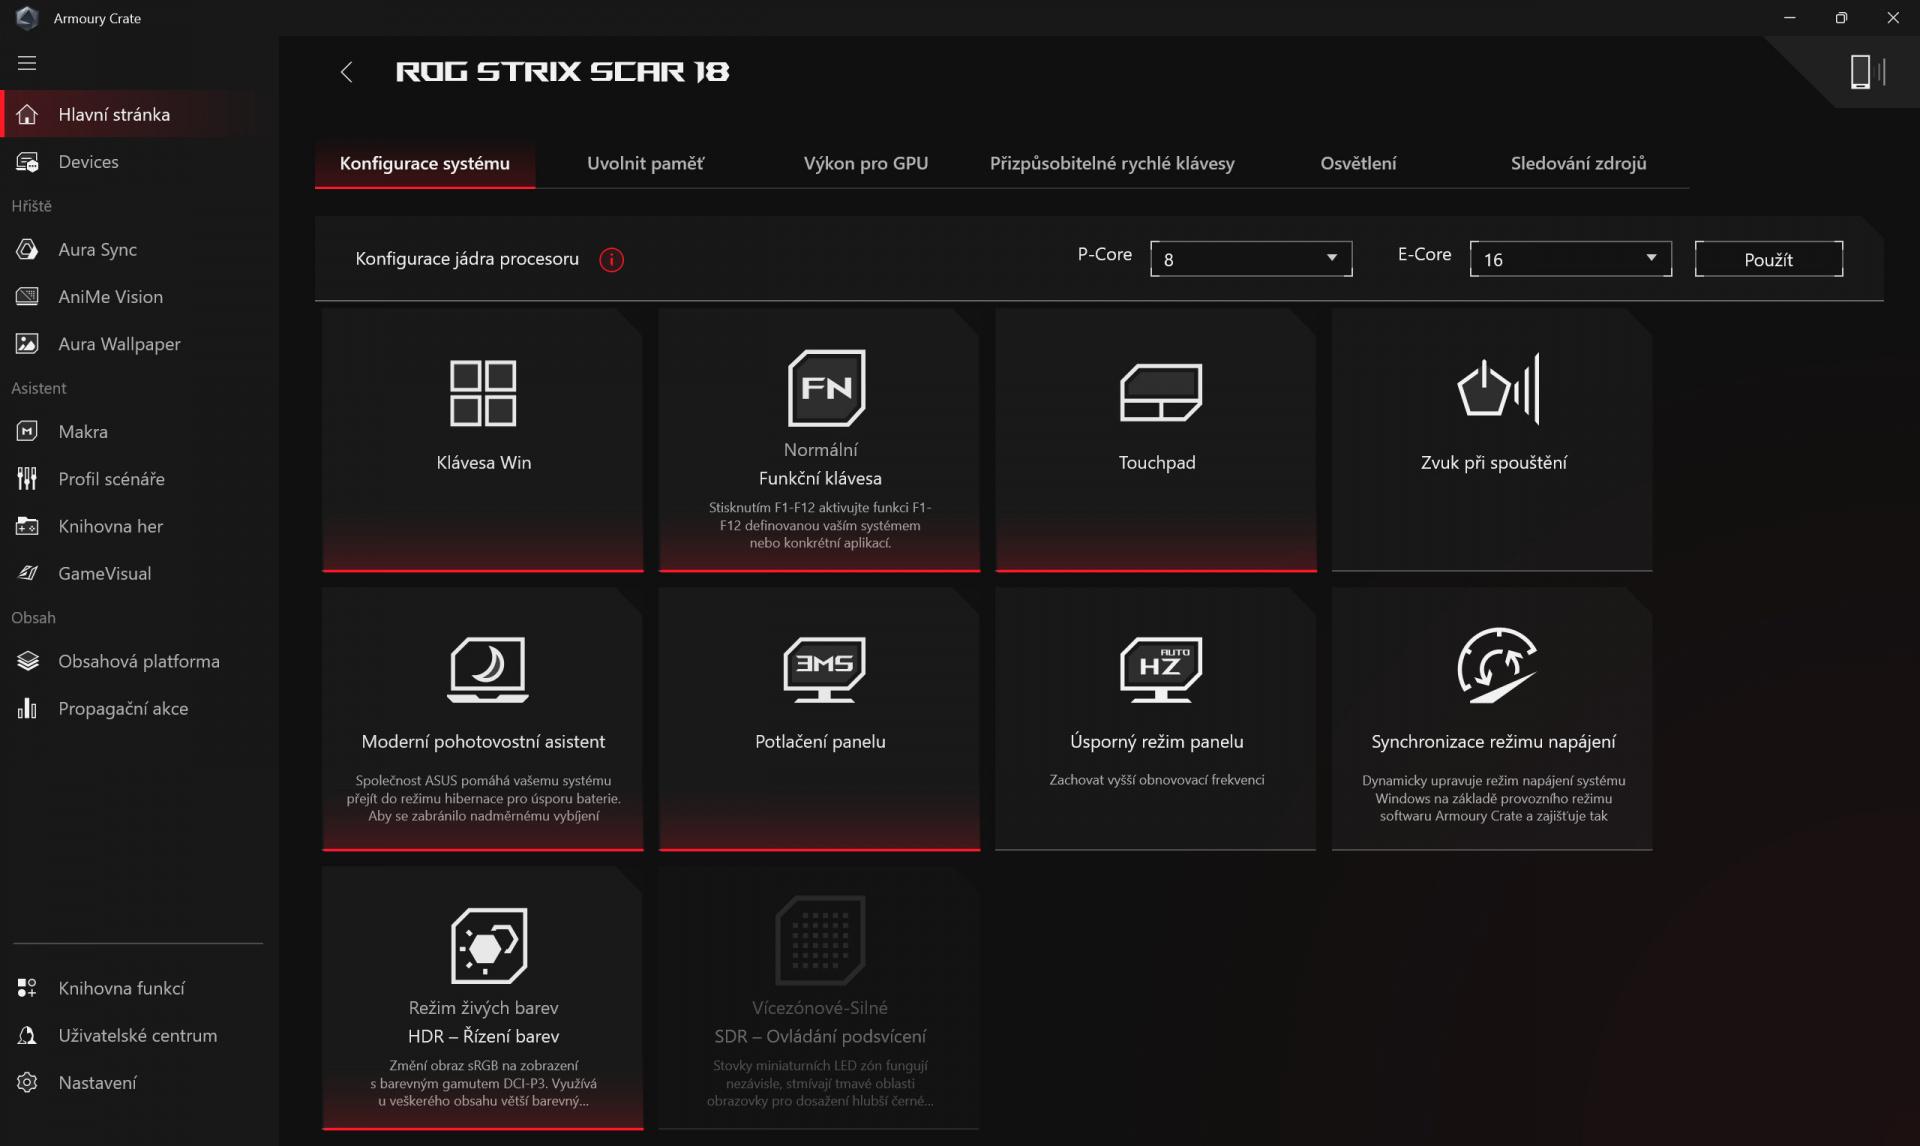Click the Hlavní stránka home icon

click(27, 115)
